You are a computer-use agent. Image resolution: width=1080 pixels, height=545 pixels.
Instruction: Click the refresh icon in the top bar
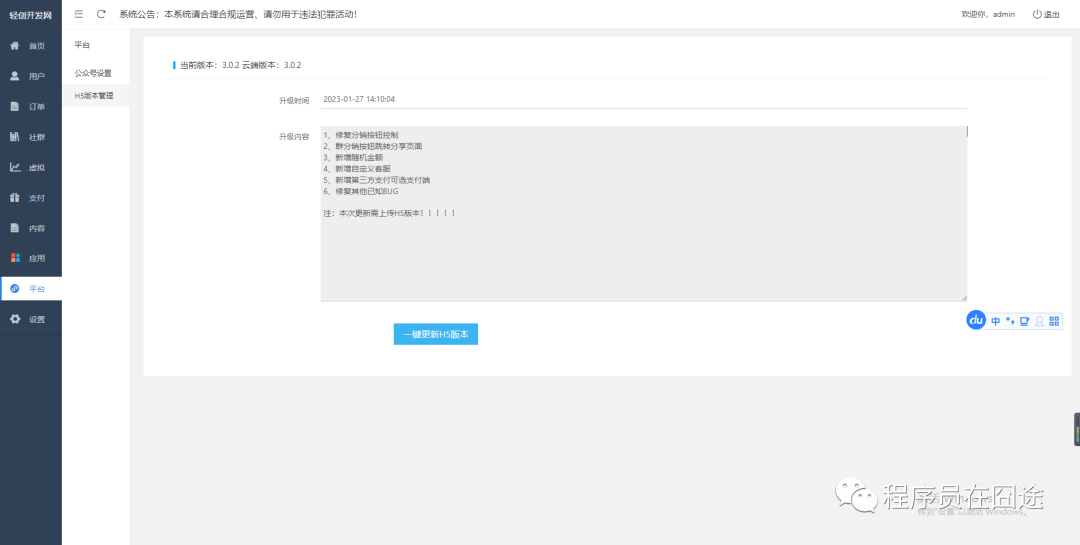click(x=101, y=14)
